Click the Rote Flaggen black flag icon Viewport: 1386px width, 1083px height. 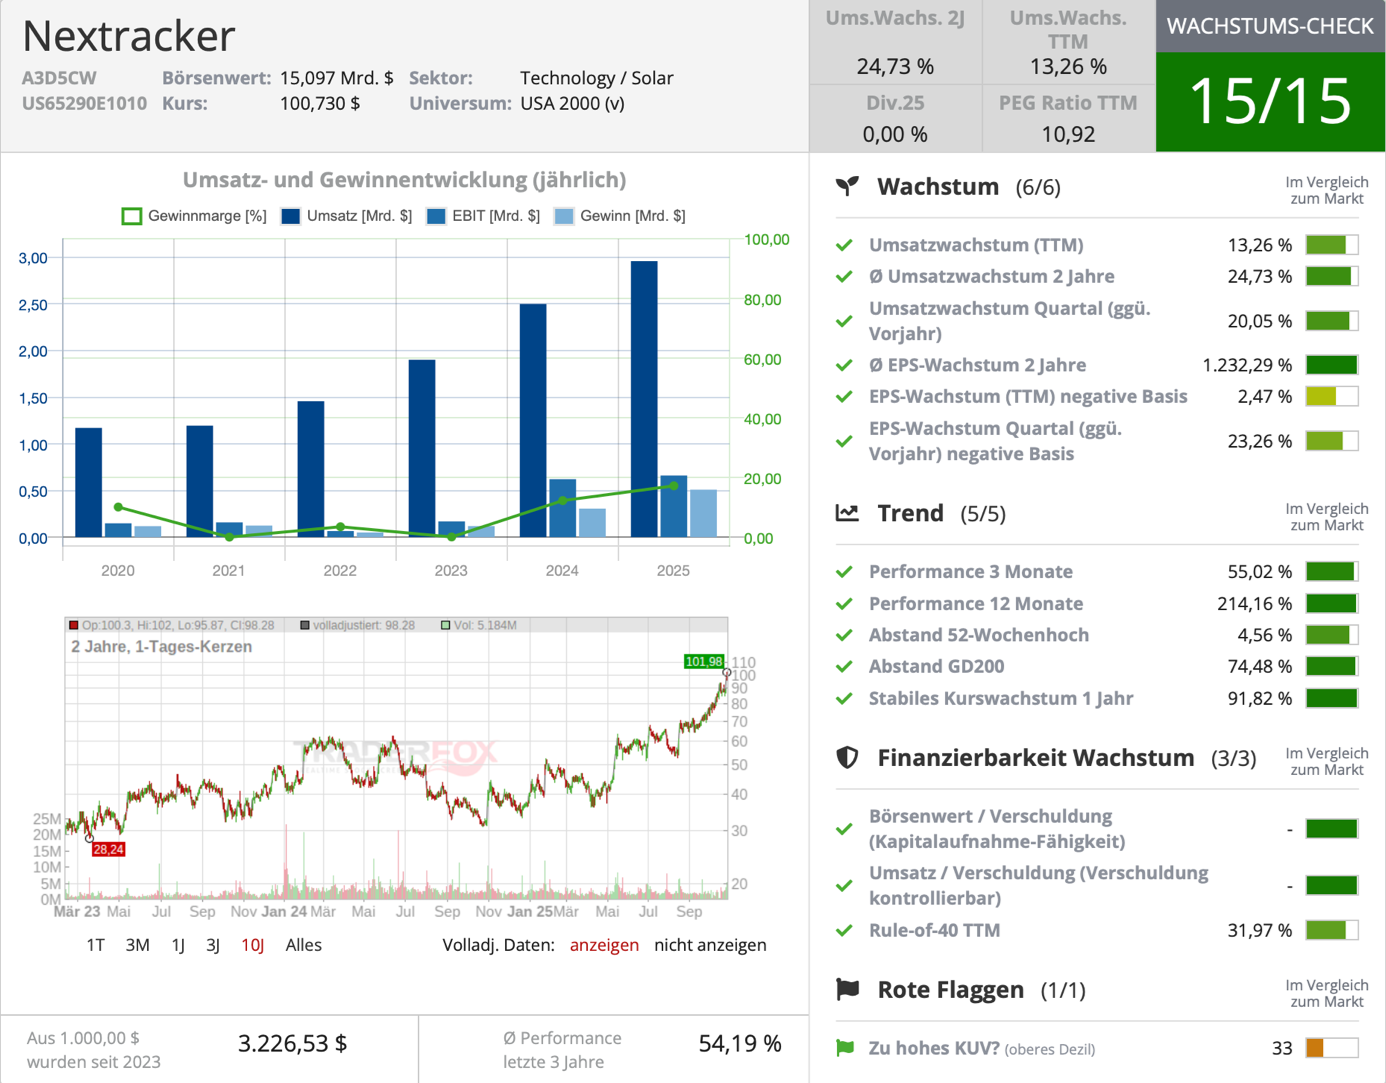click(x=847, y=990)
